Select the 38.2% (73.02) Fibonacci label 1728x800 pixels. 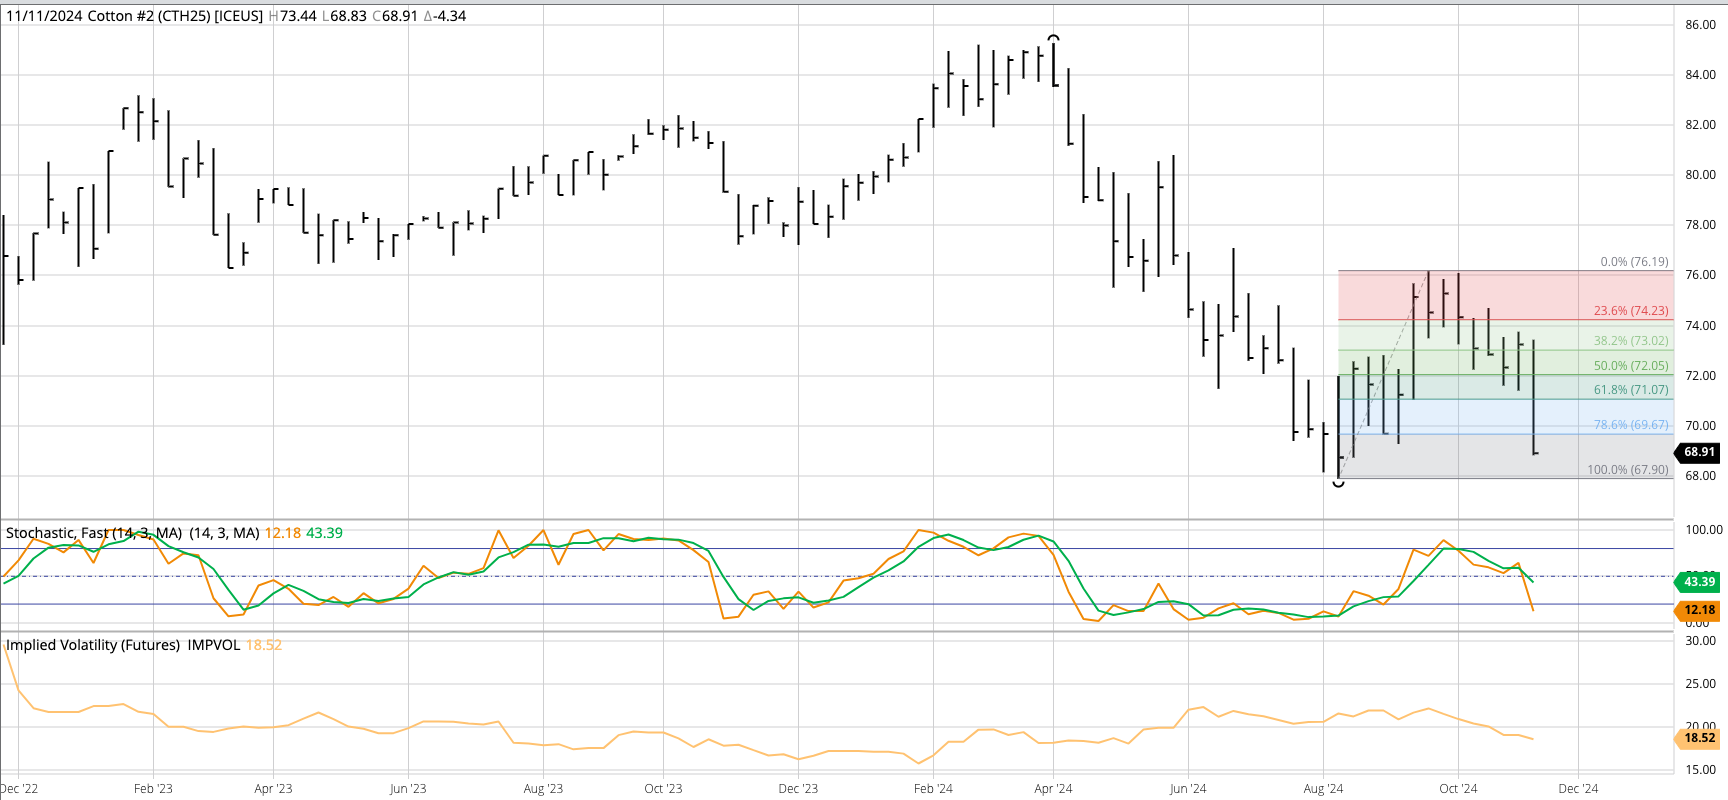1630,341
